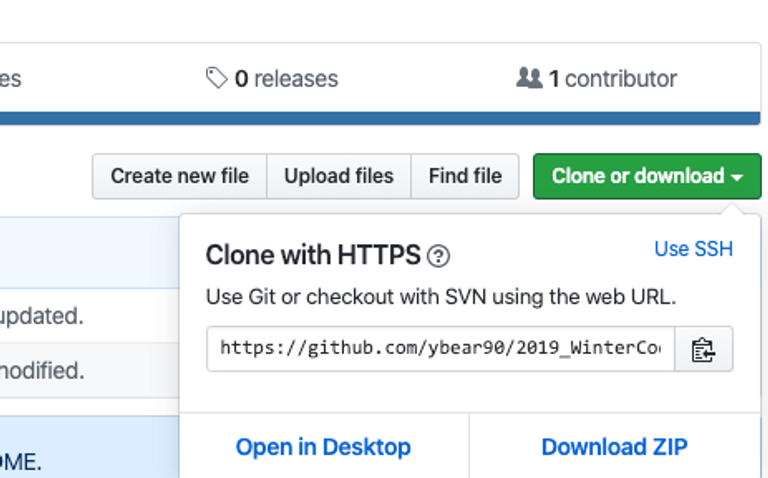
Task: Click the help question mark beside Clone with HTTPS
Action: (438, 256)
